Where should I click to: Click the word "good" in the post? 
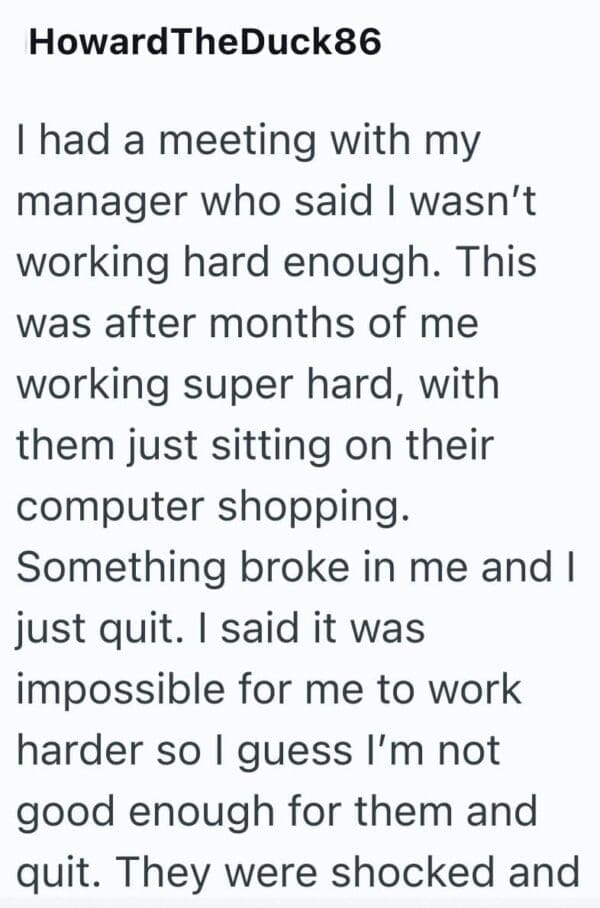point(64,812)
